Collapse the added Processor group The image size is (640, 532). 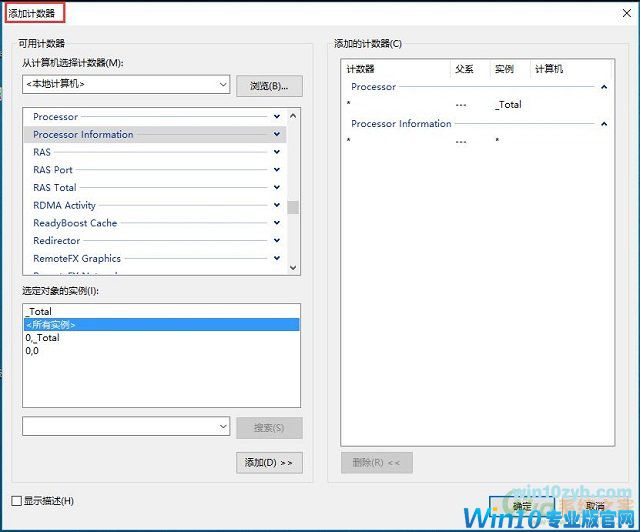[604, 87]
